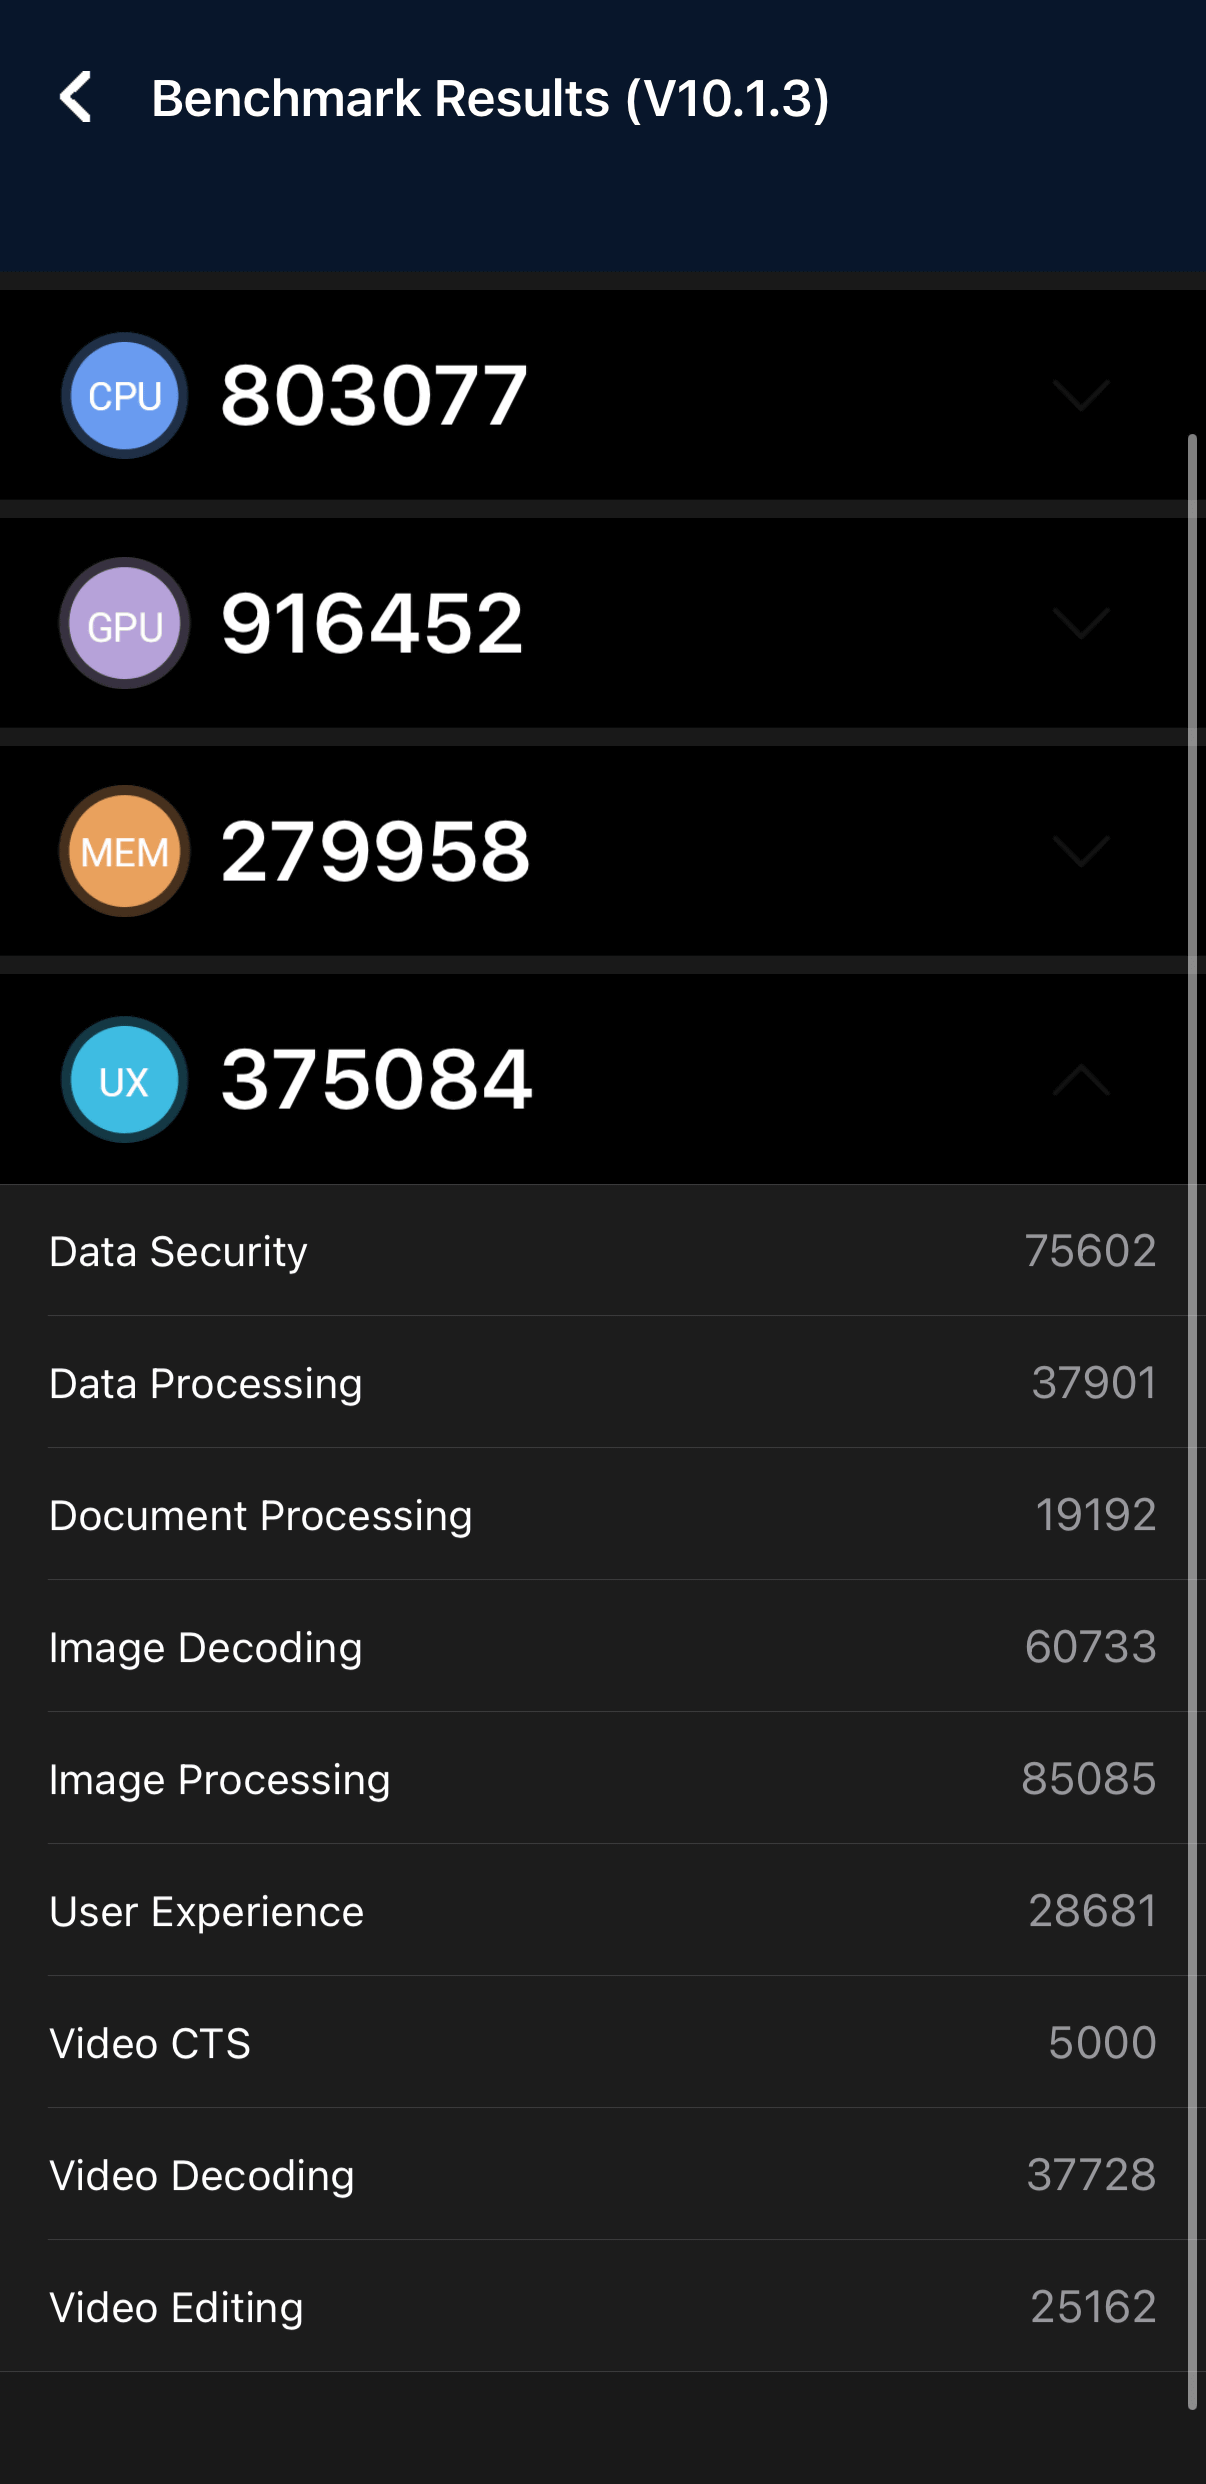1206x2484 pixels.
Task: Collapse the UX score section chevron
Action: click(x=1081, y=1080)
